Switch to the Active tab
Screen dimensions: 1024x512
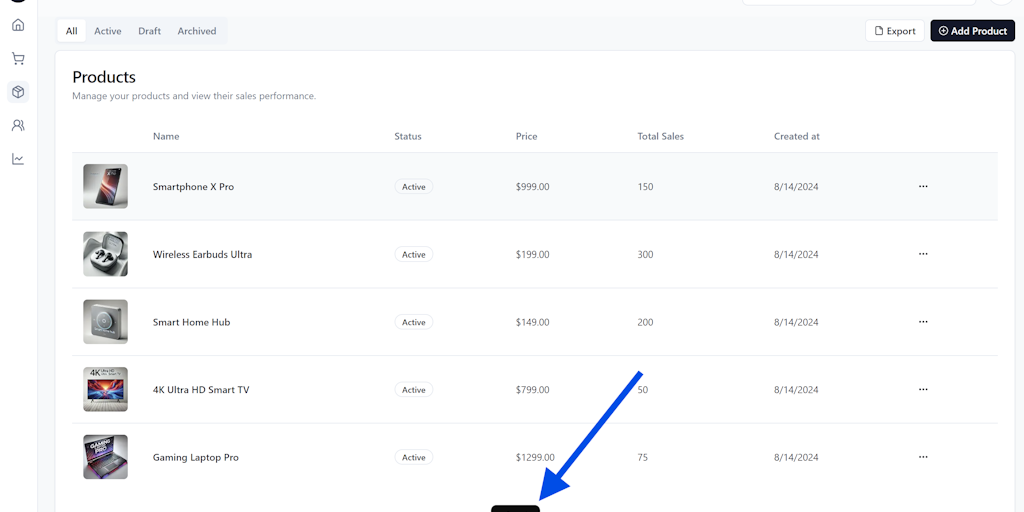[108, 31]
